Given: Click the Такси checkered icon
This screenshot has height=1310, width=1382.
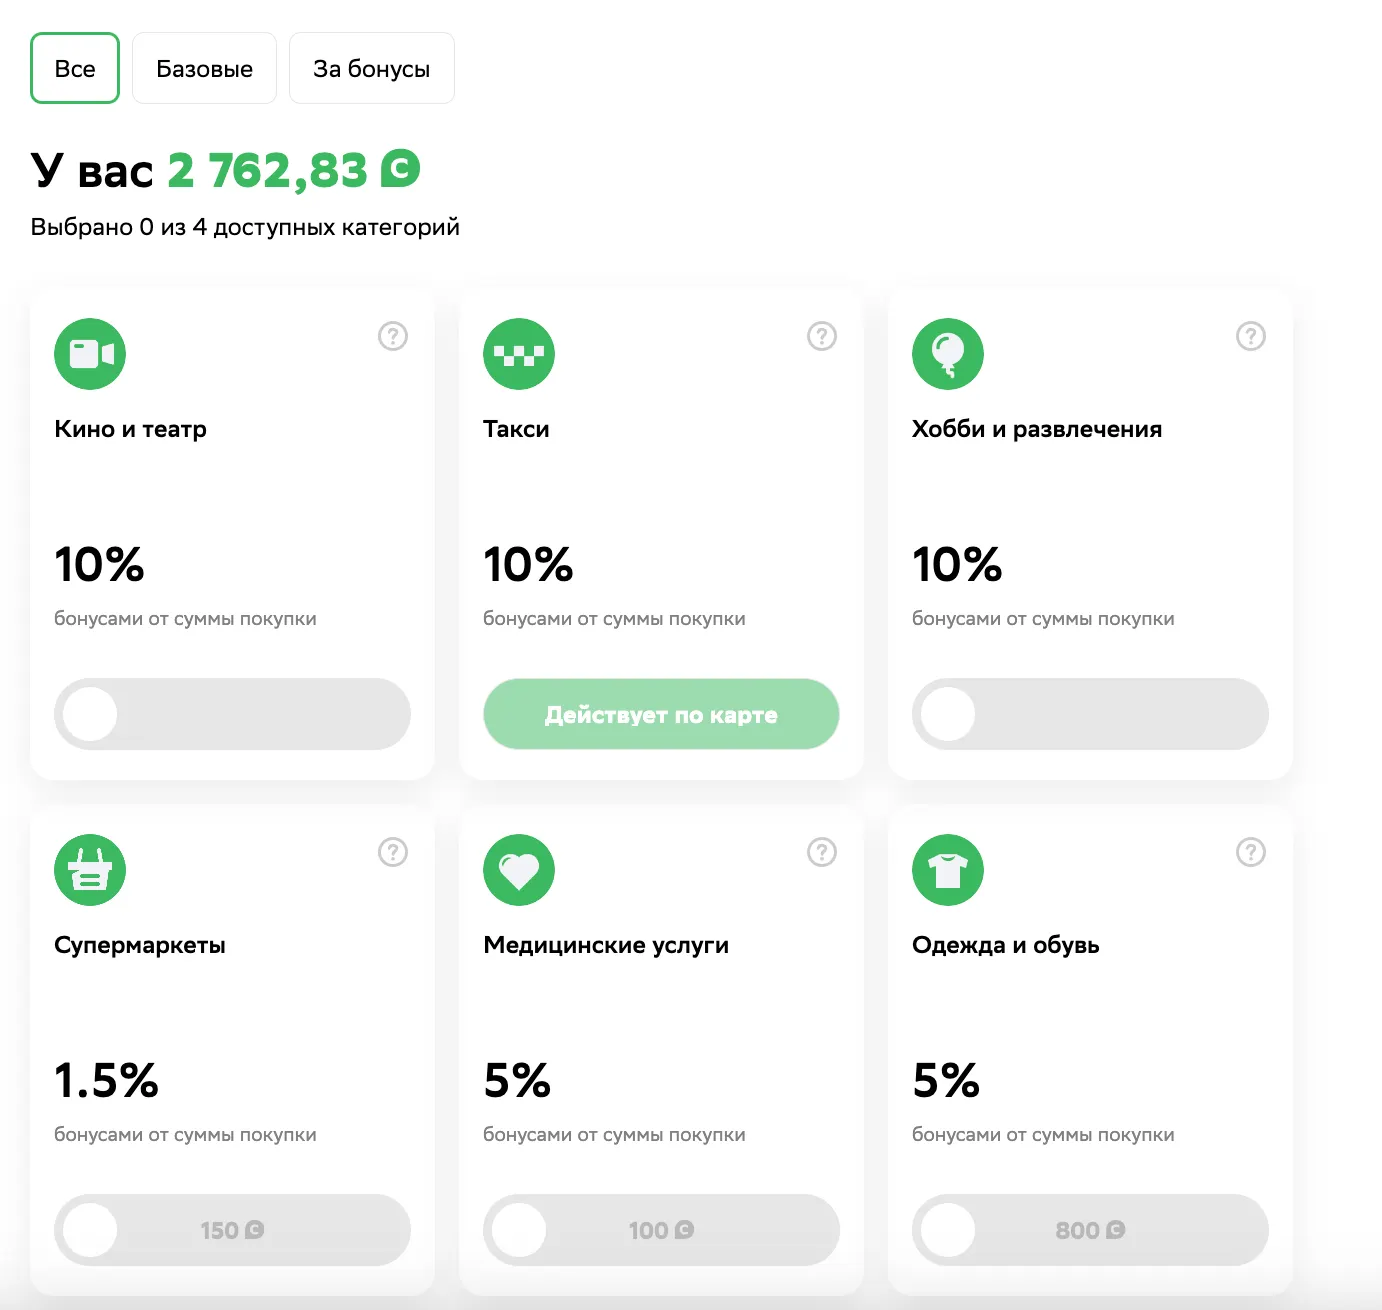Looking at the screenshot, I should [519, 354].
